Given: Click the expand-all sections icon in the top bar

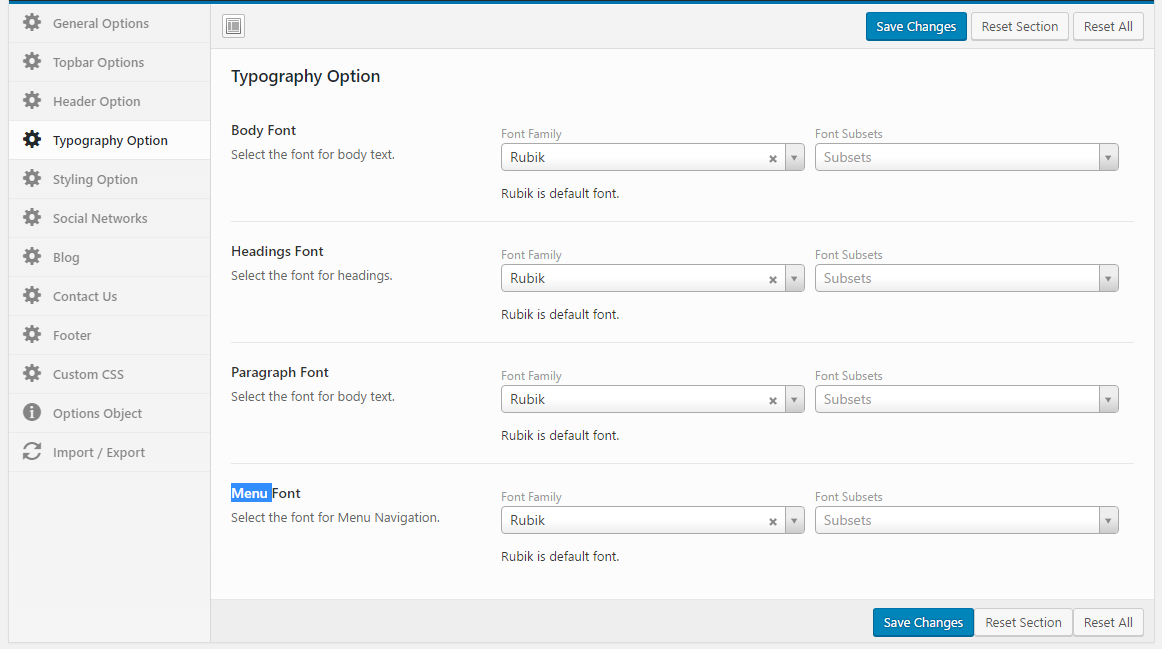Looking at the screenshot, I should point(233,27).
